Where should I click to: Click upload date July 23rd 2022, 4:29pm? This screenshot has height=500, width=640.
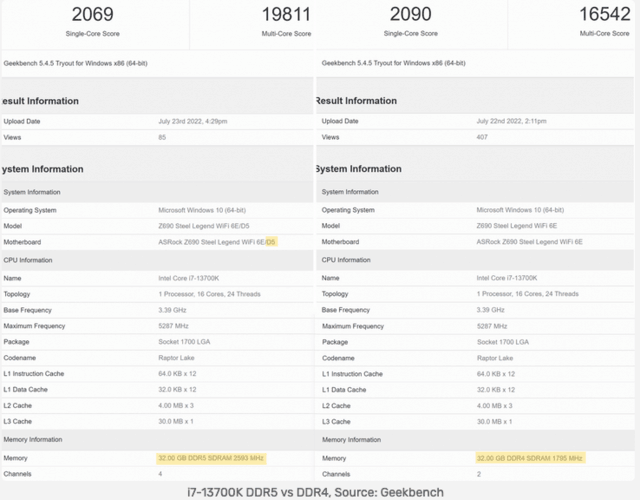193,121
